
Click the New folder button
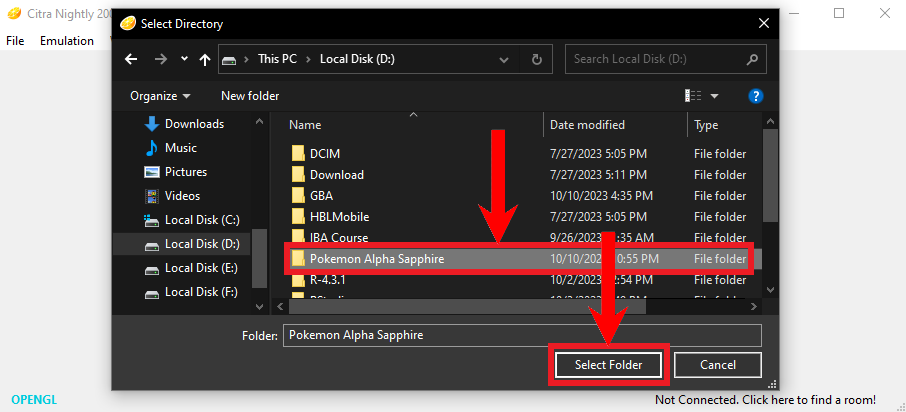[250, 96]
